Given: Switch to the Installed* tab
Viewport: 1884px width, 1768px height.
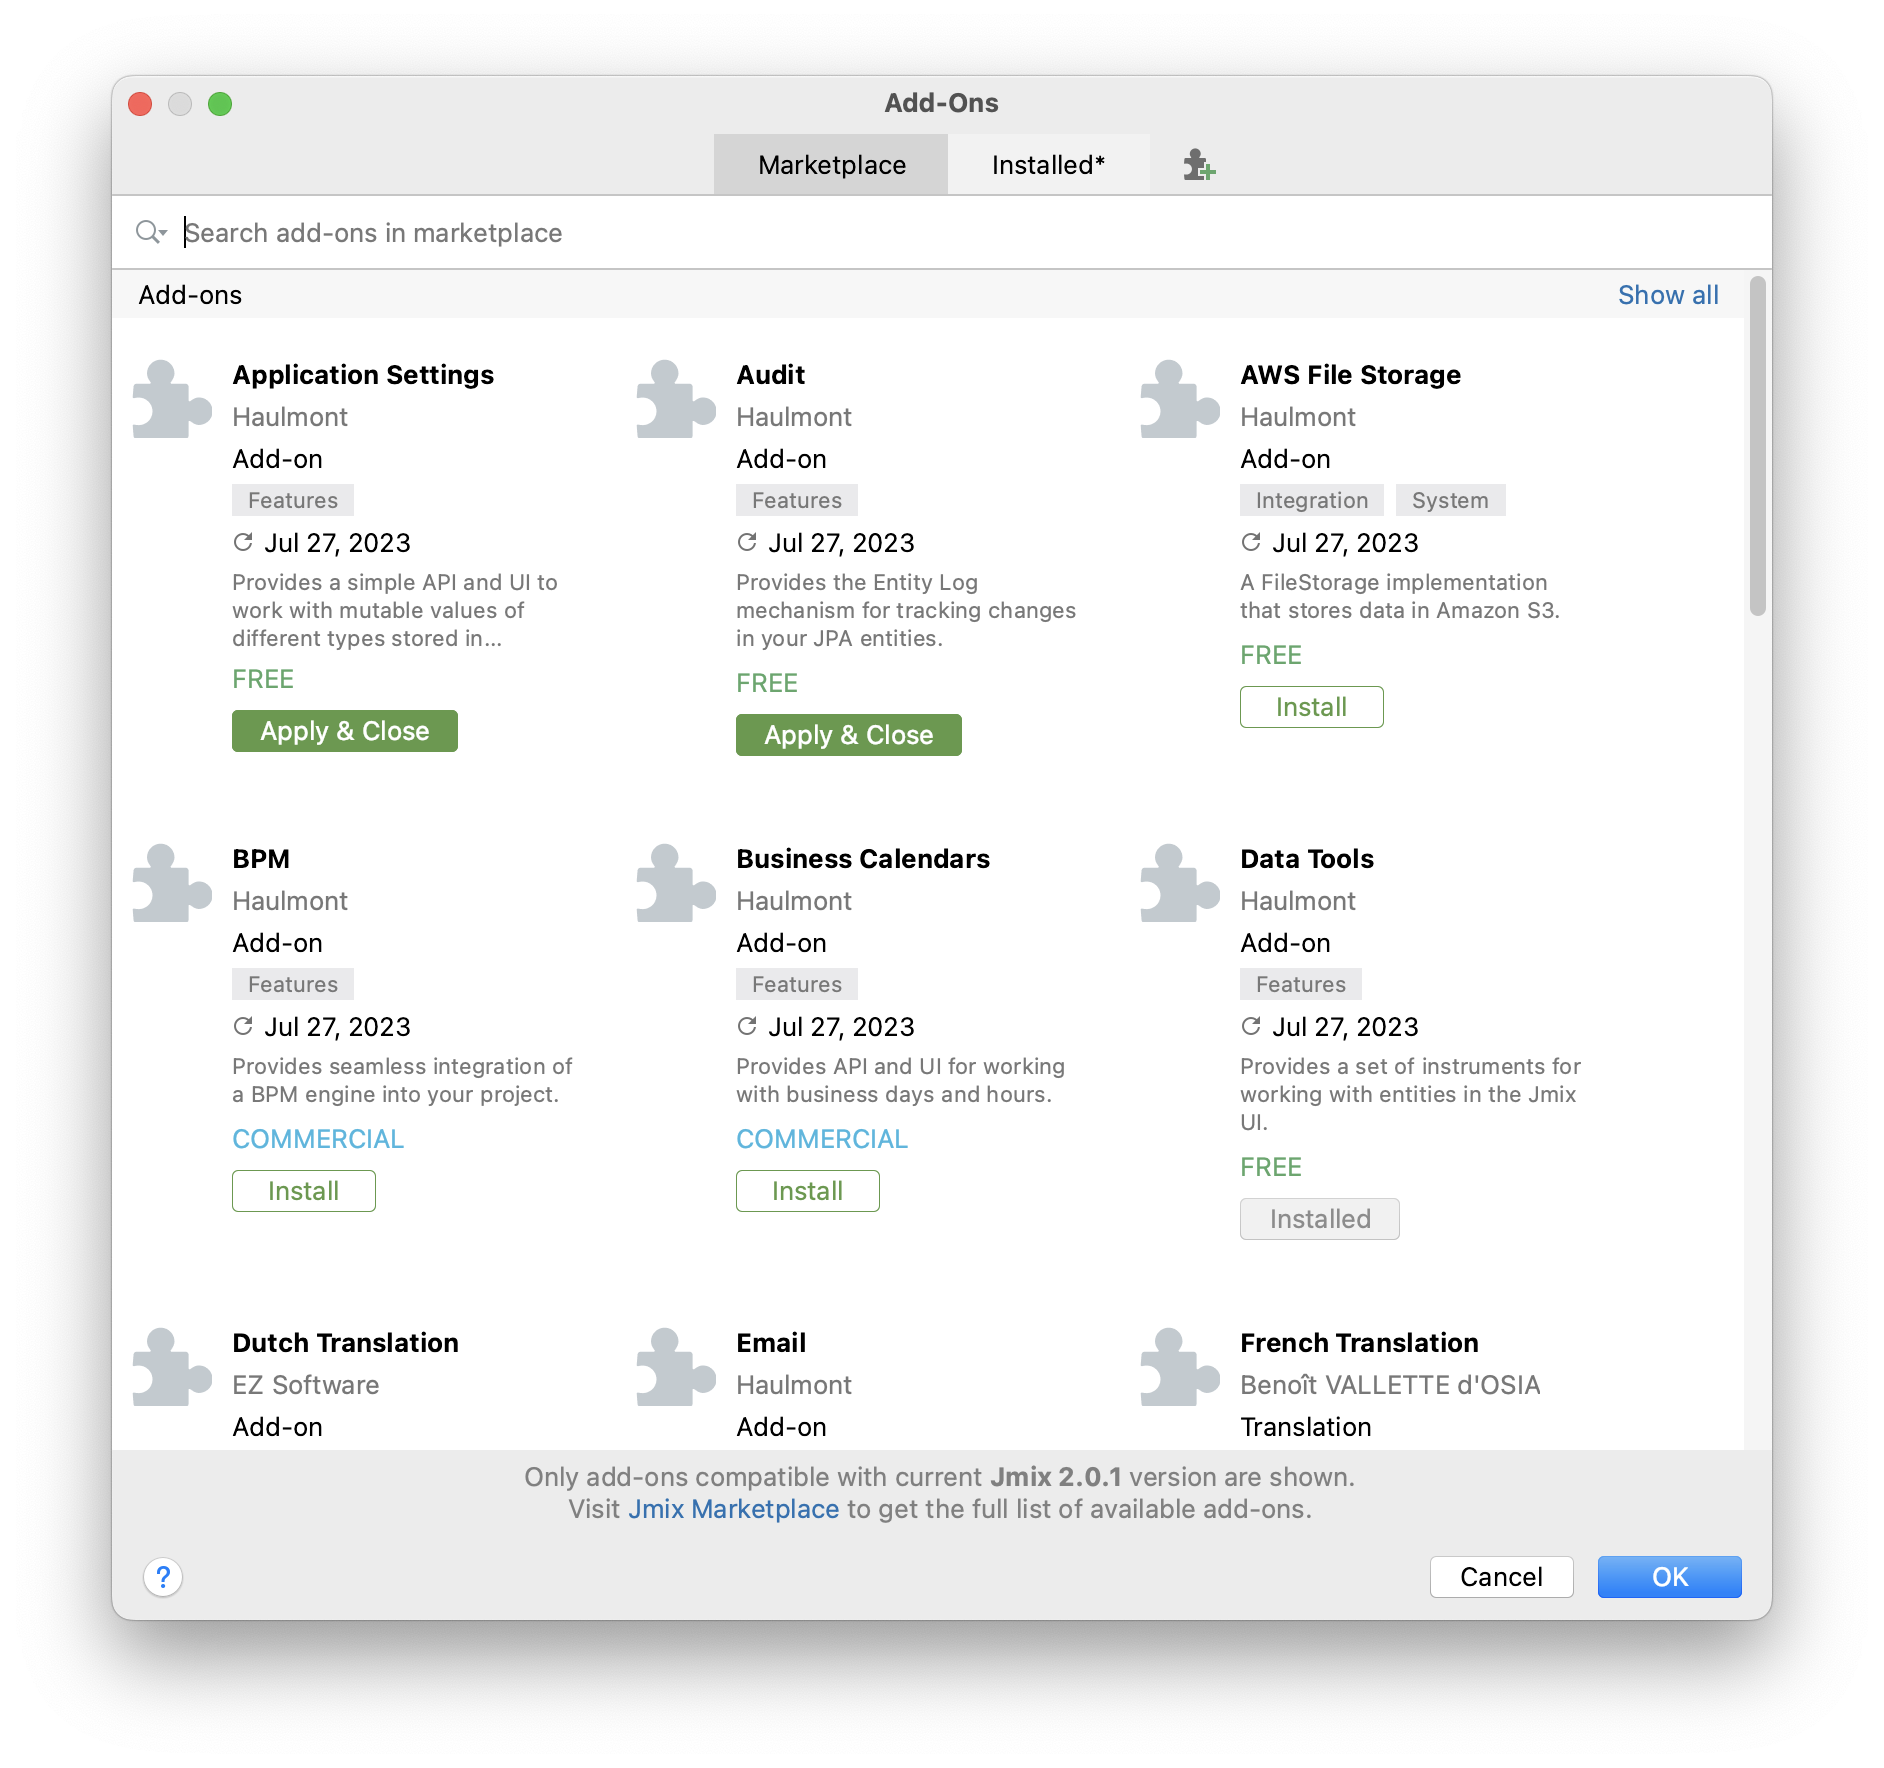Looking at the screenshot, I should tap(1048, 165).
